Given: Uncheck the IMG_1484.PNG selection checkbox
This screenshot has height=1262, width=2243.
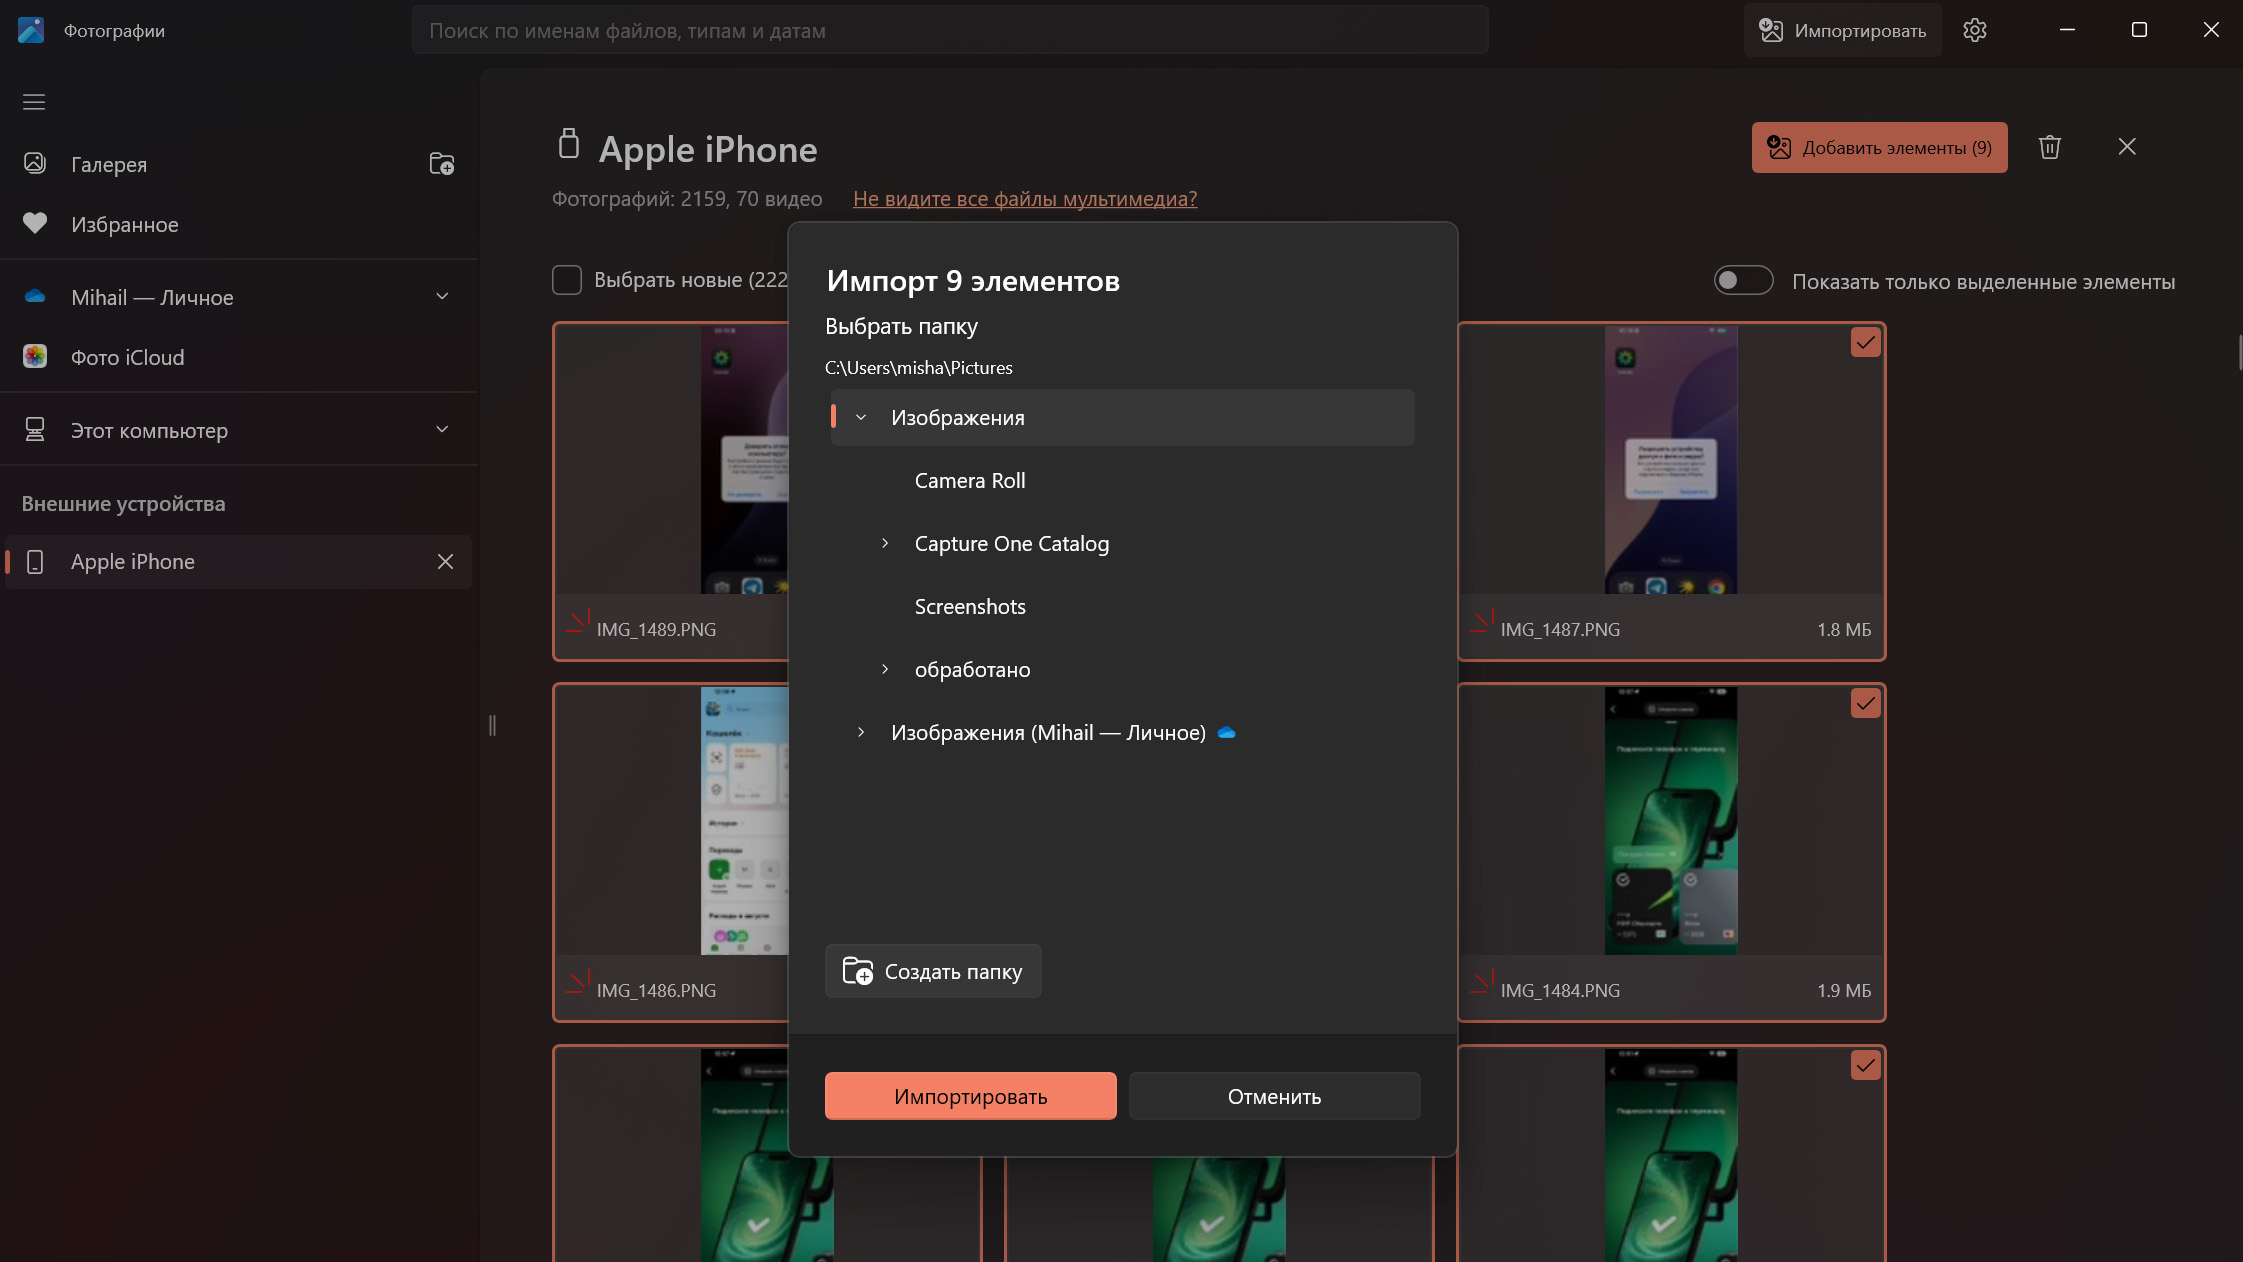Looking at the screenshot, I should pyautogui.click(x=1865, y=704).
